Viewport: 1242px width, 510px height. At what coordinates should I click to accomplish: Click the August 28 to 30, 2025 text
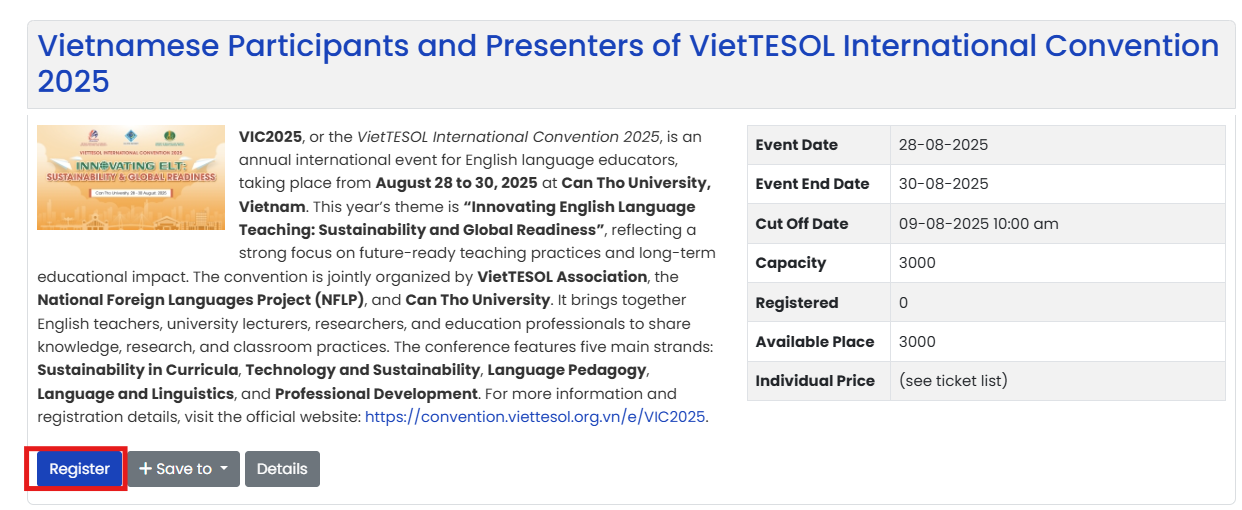(456, 184)
